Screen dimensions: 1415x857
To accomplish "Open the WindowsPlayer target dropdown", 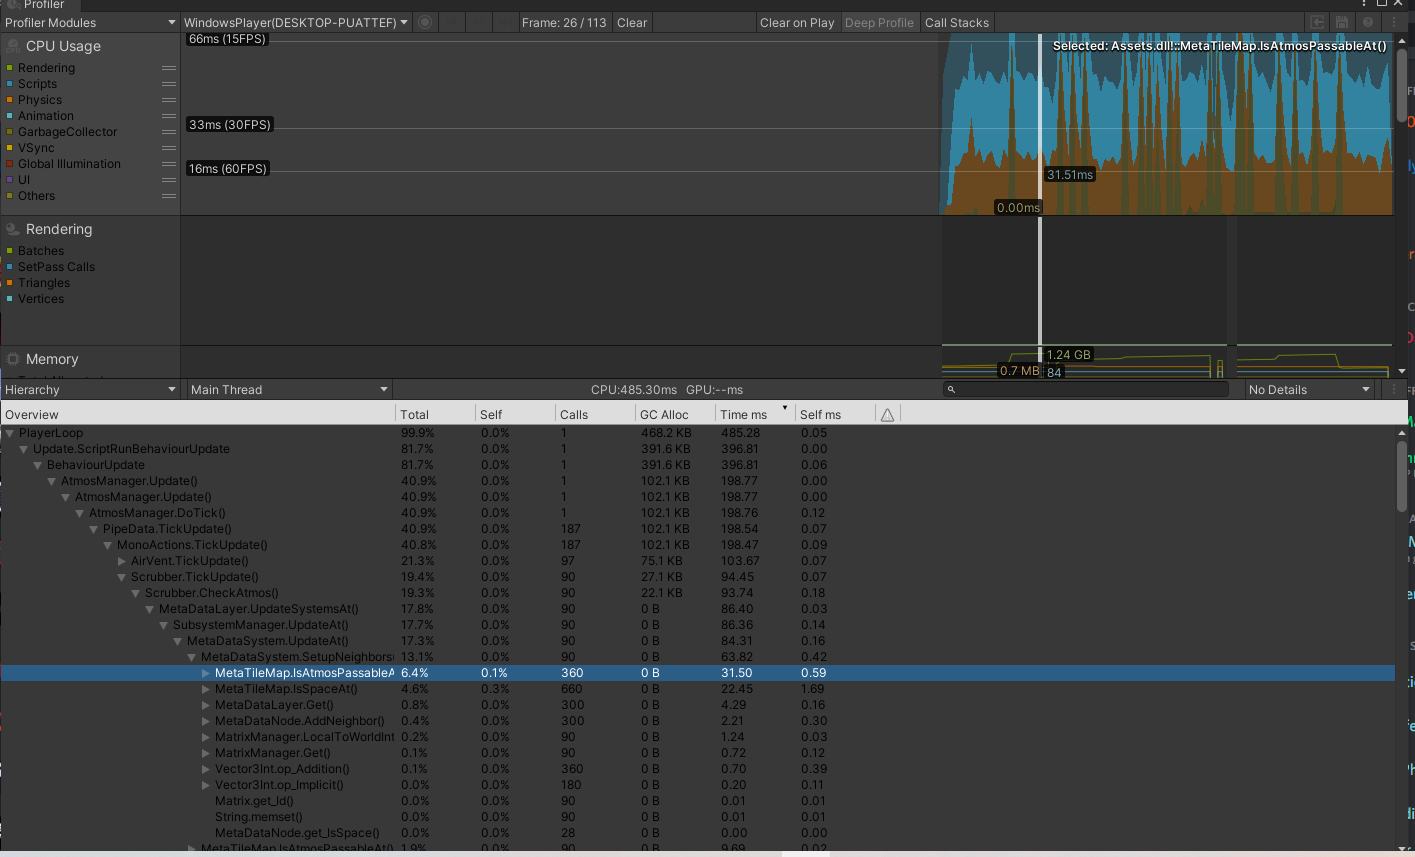I will click(294, 22).
